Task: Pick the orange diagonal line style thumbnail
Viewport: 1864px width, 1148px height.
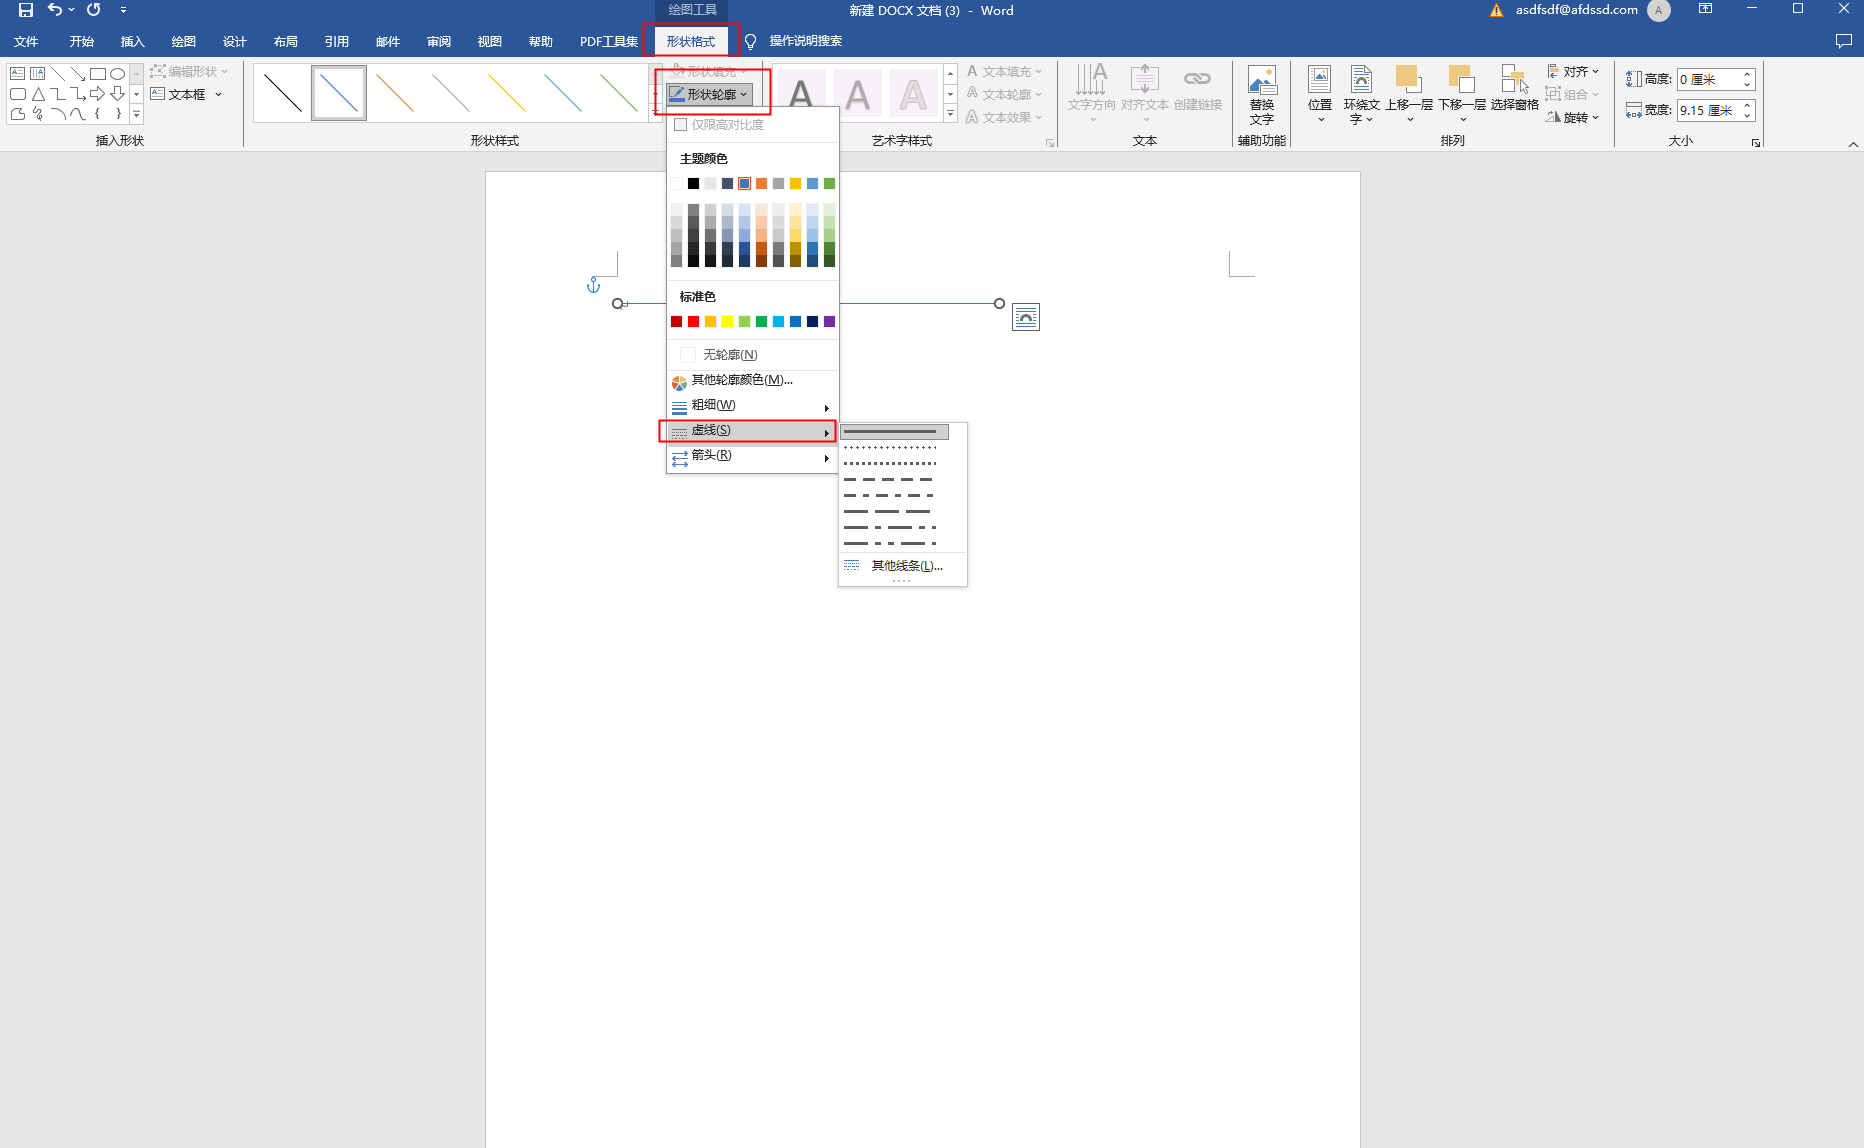Action: [395, 93]
